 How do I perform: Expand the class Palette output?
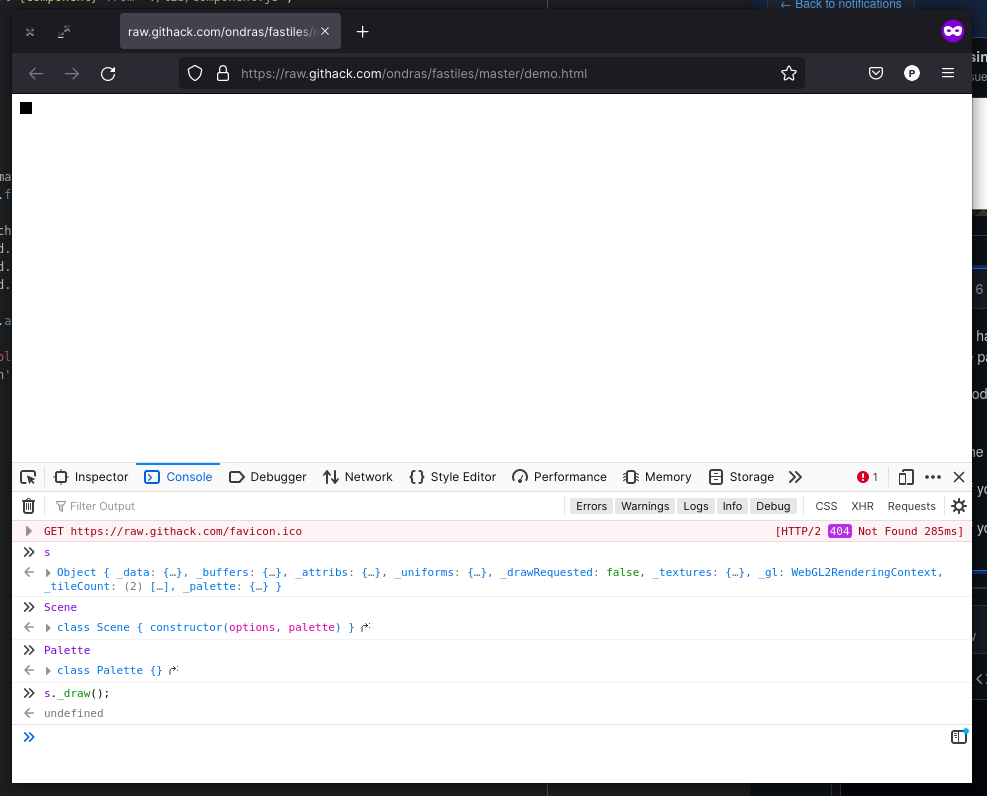[x=48, y=671]
